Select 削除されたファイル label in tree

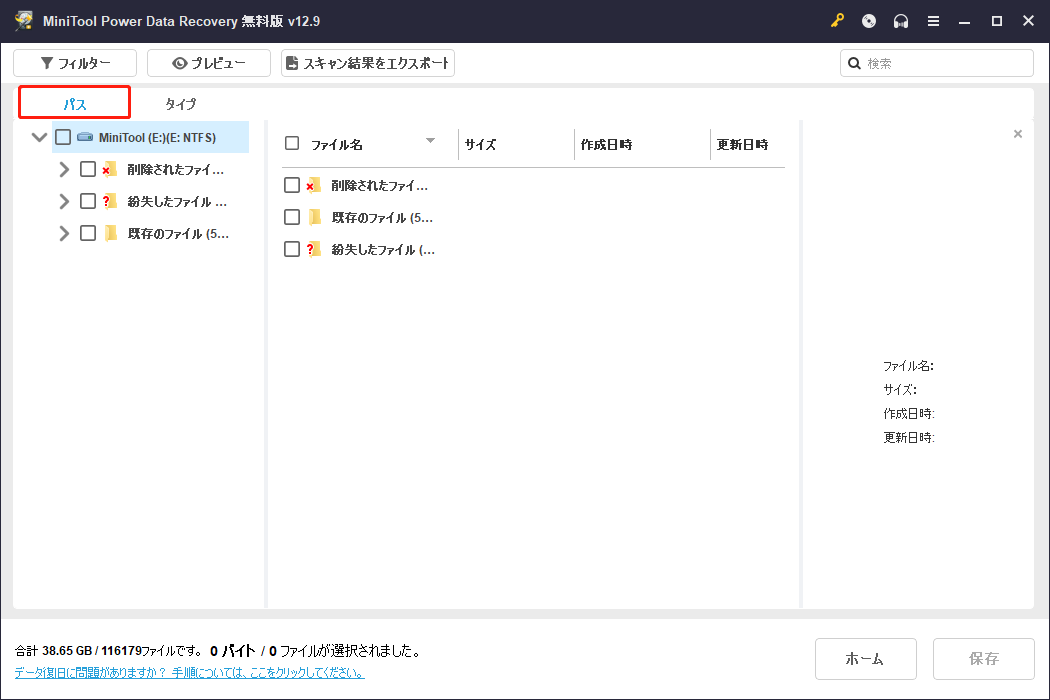tap(176, 169)
